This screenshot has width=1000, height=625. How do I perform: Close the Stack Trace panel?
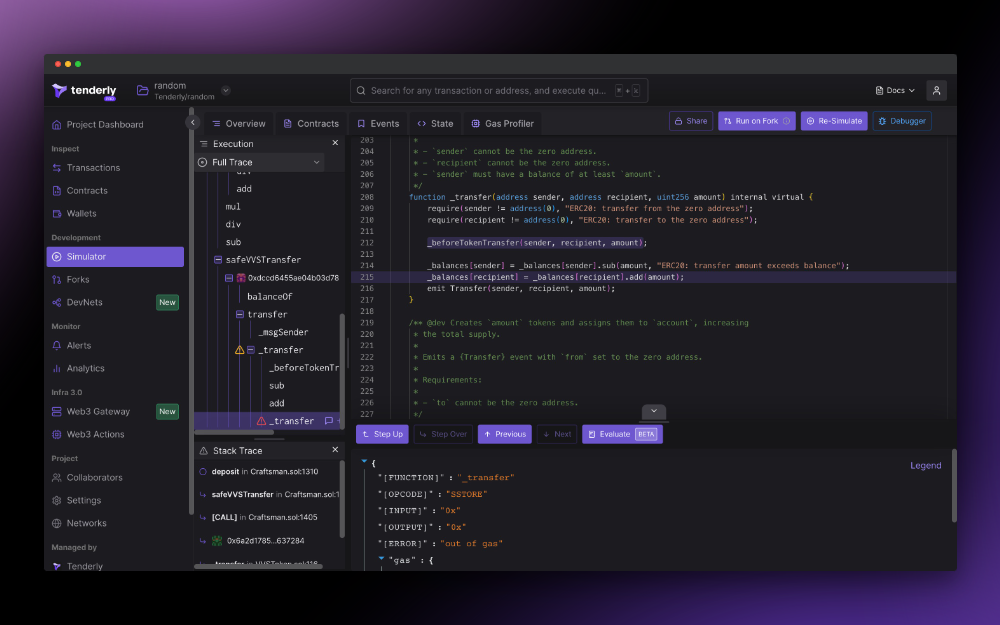(x=335, y=450)
